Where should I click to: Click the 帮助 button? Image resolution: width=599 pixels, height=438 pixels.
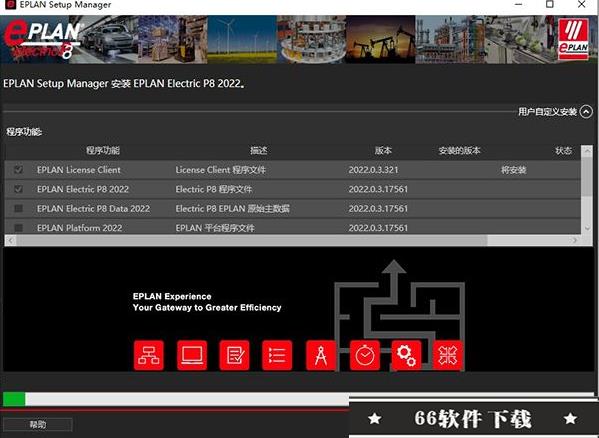[x=37, y=425]
